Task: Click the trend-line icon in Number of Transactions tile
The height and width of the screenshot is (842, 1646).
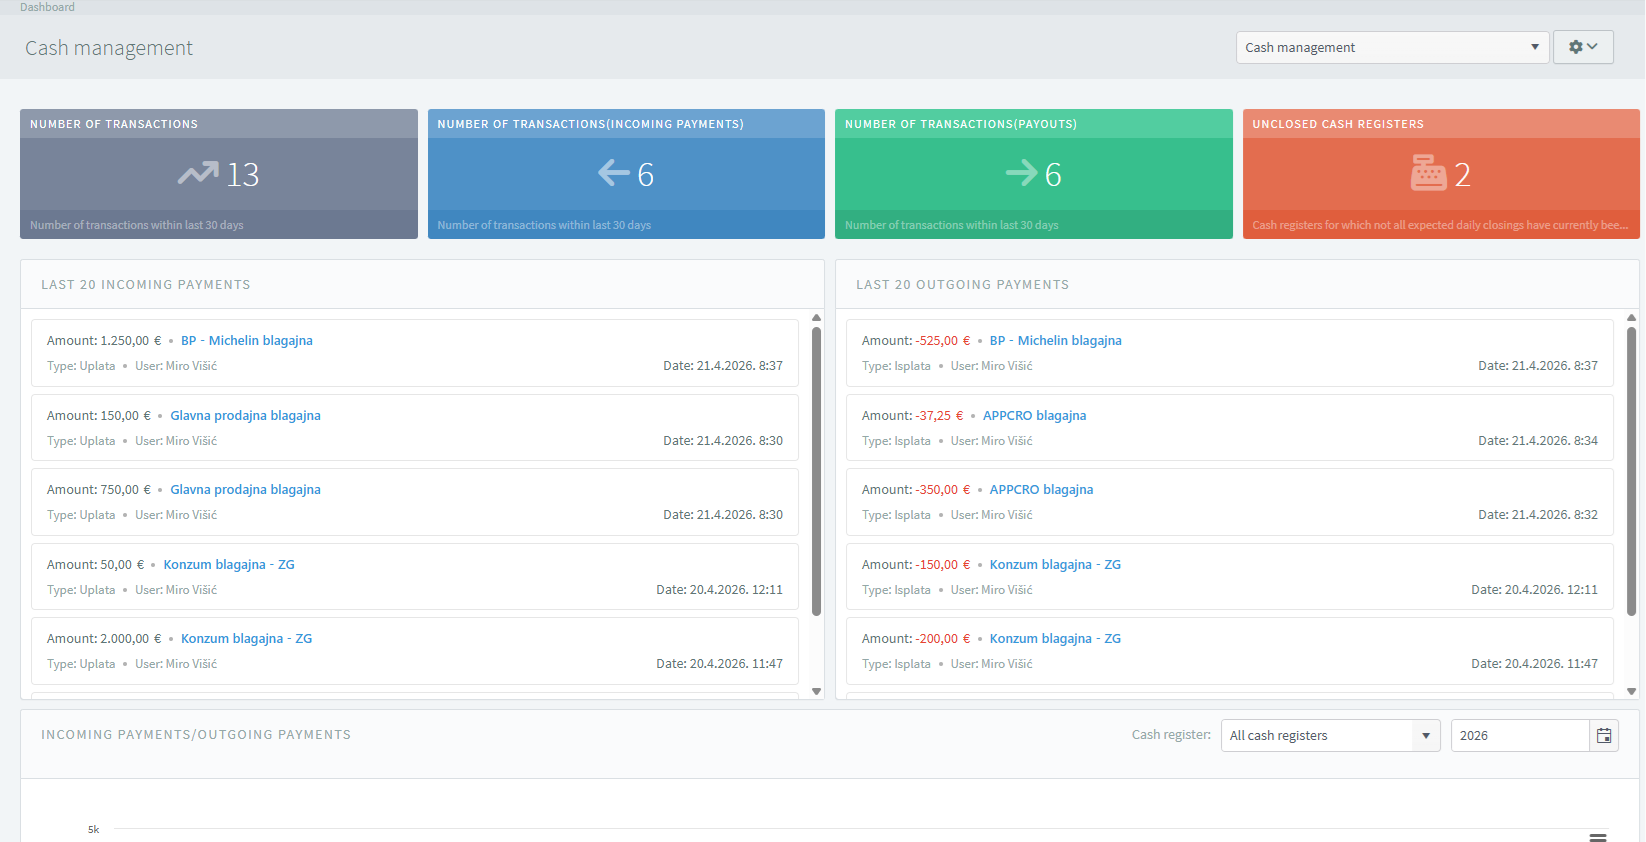Action: click(x=197, y=174)
